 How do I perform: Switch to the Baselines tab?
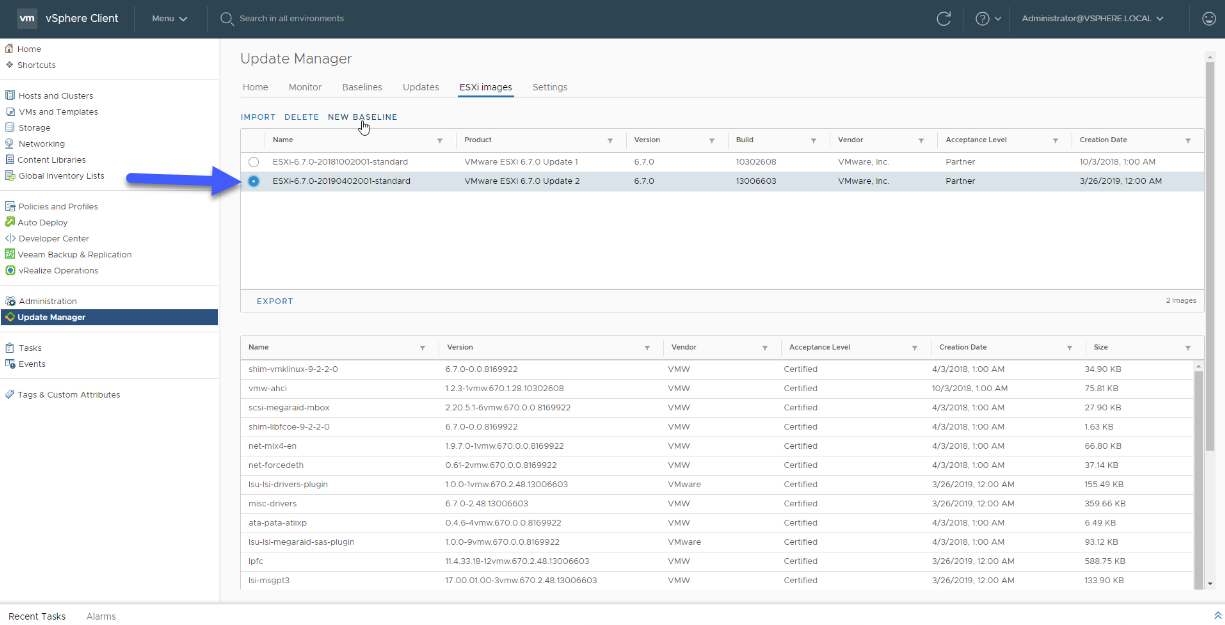(362, 87)
